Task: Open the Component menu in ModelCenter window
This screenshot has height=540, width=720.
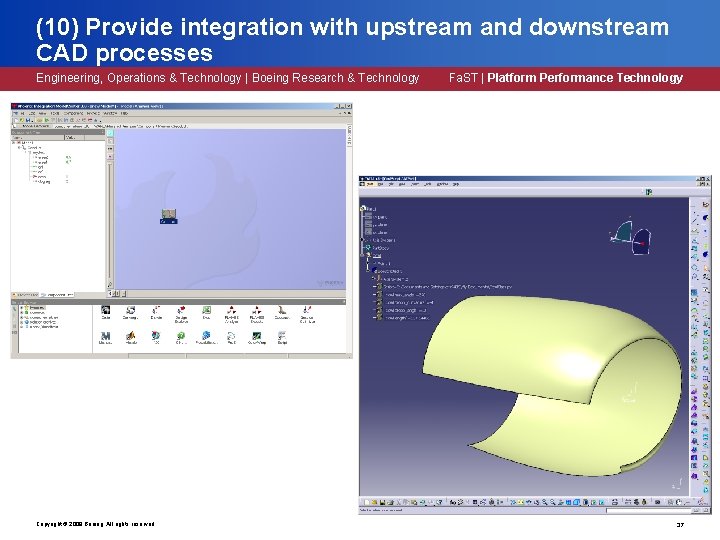Action: tap(73, 113)
